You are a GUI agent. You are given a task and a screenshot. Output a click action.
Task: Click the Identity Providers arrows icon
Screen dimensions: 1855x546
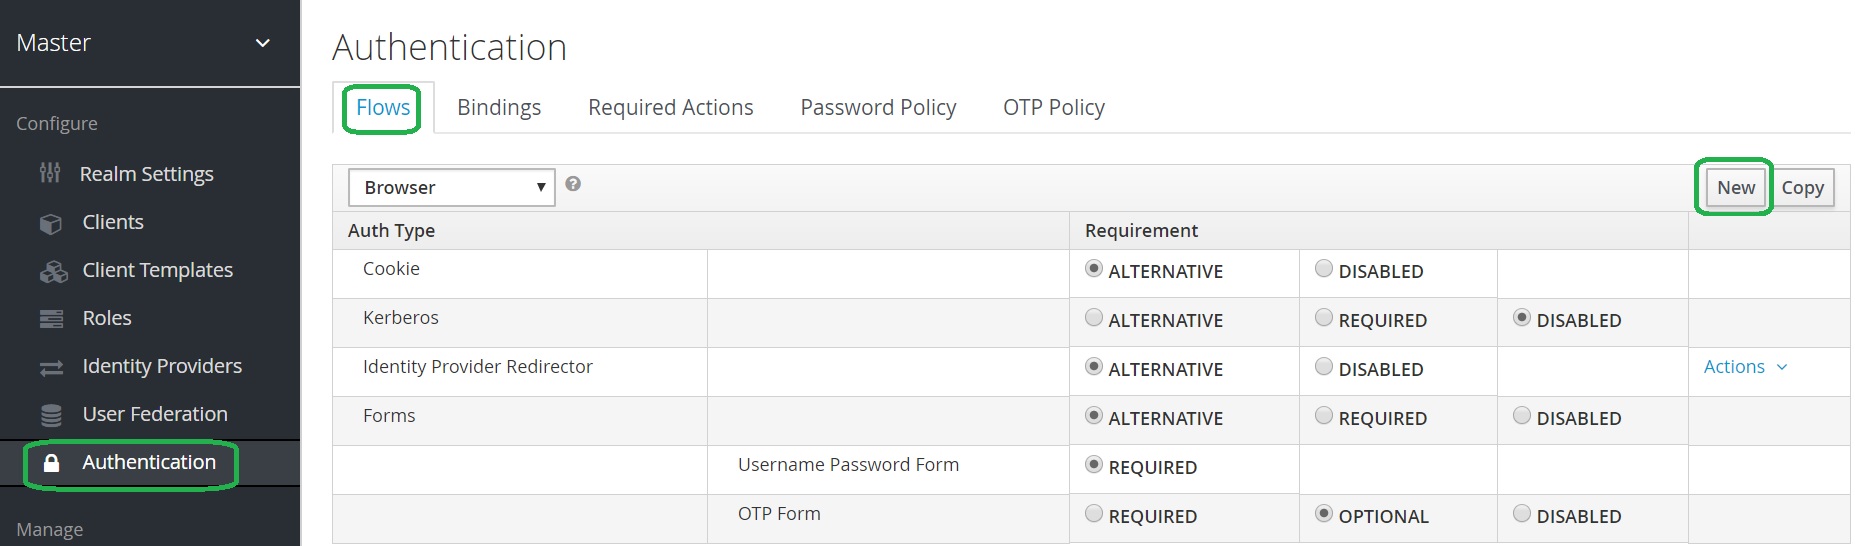point(51,367)
